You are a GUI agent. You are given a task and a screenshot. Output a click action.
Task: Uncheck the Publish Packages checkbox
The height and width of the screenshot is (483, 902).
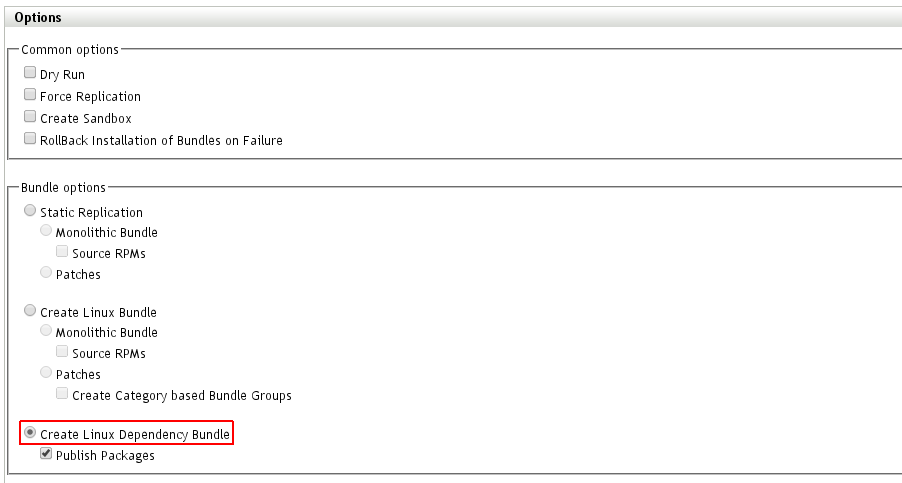click(46, 454)
